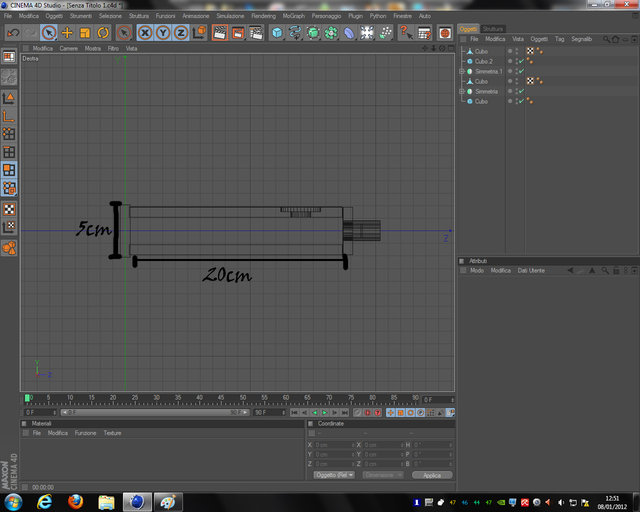Open the Dati Utente menu
Viewport: 640px width, 512px height.
click(x=531, y=270)
